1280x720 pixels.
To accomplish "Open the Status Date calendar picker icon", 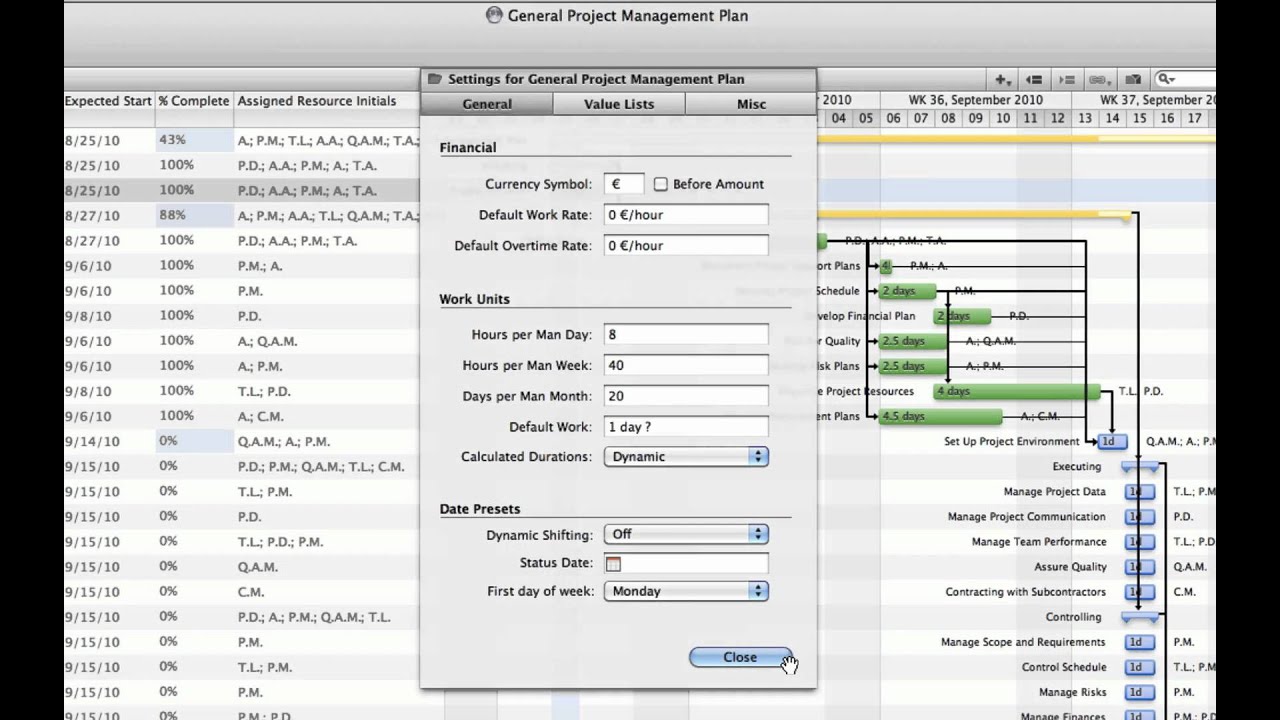I will click(x=613, y=564).
